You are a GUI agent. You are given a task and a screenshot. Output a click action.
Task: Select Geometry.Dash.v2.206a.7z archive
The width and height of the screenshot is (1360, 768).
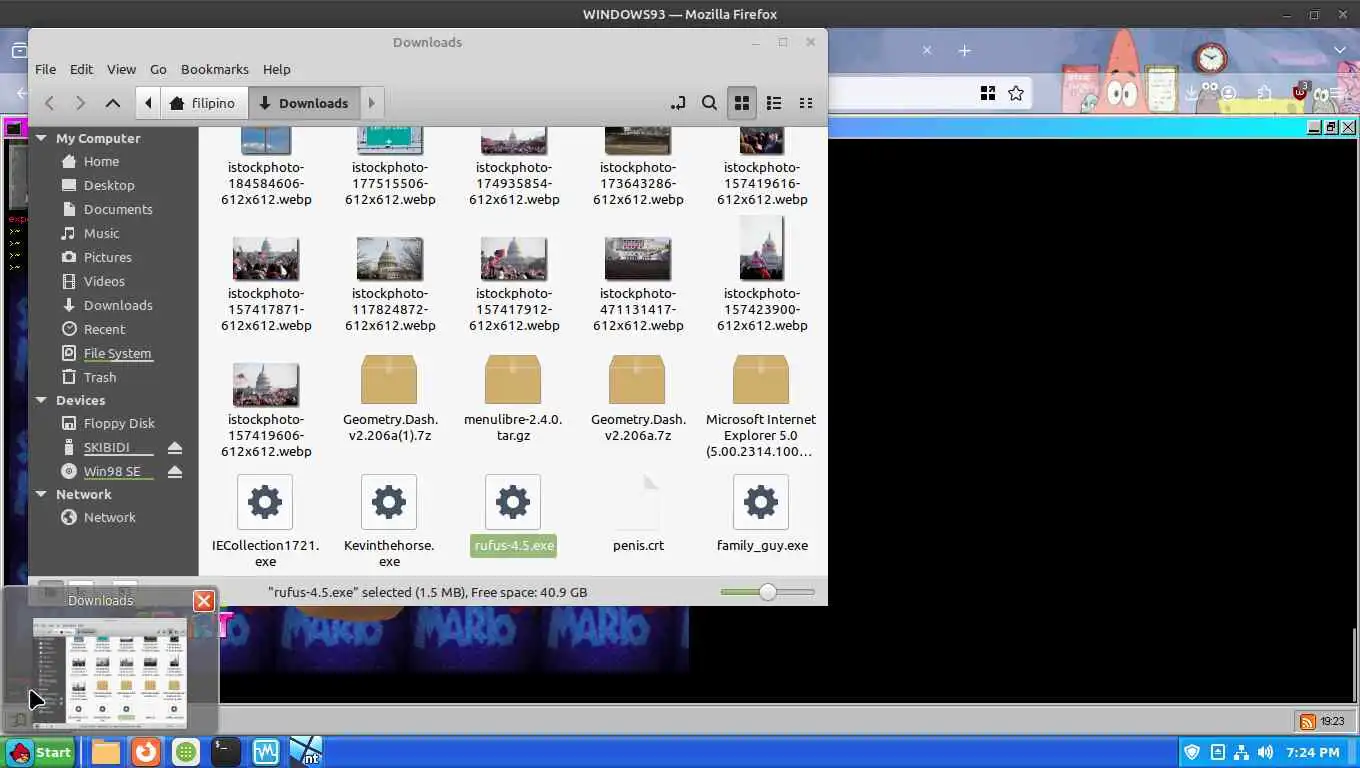click(x=637, y=379)
